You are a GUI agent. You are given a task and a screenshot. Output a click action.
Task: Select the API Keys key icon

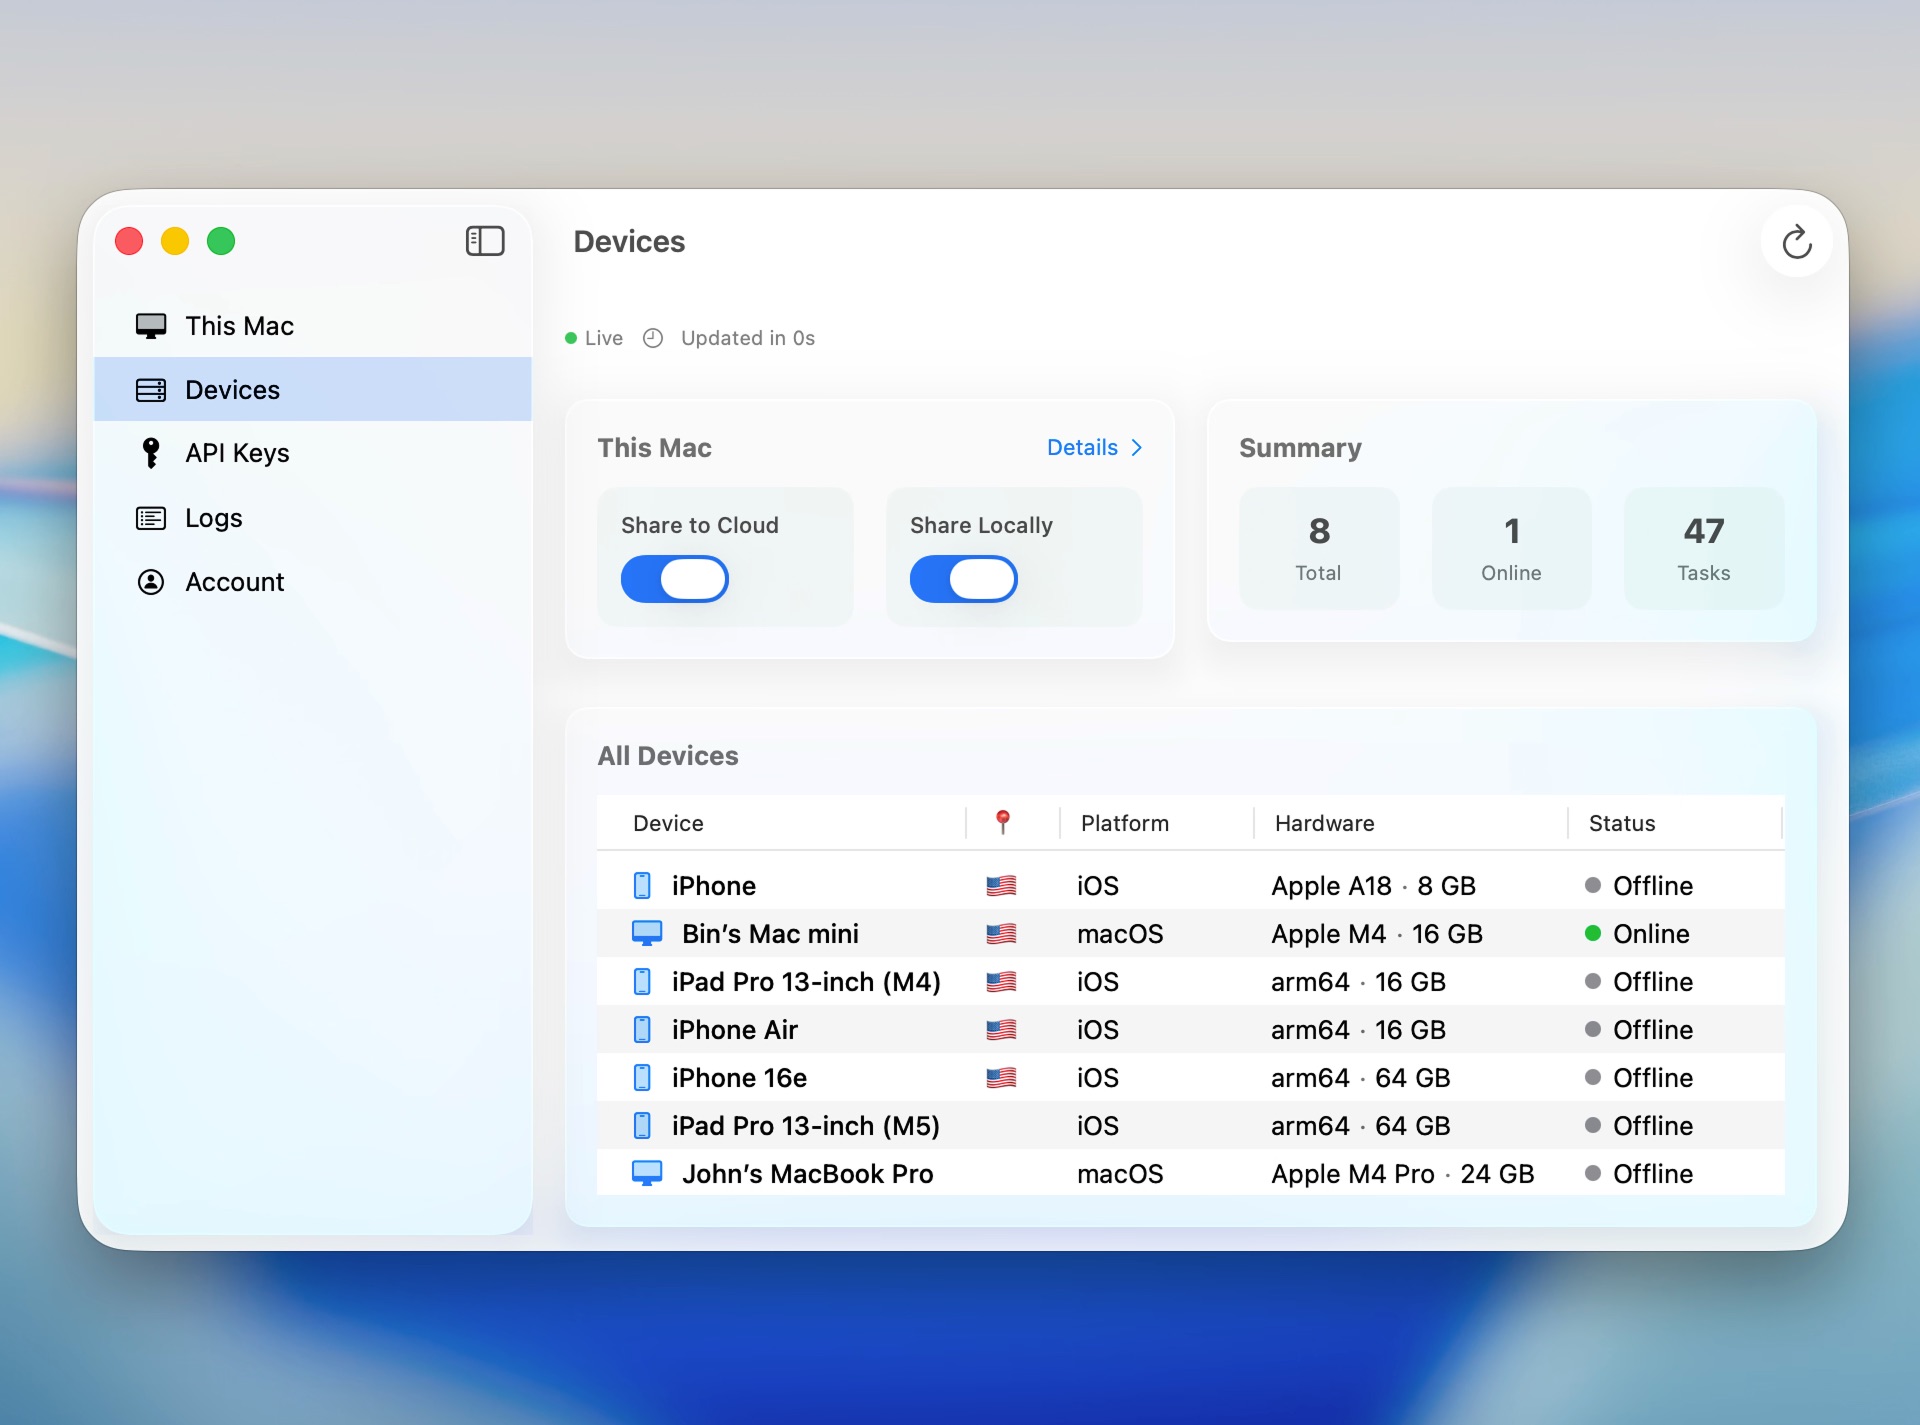(151, 452)
